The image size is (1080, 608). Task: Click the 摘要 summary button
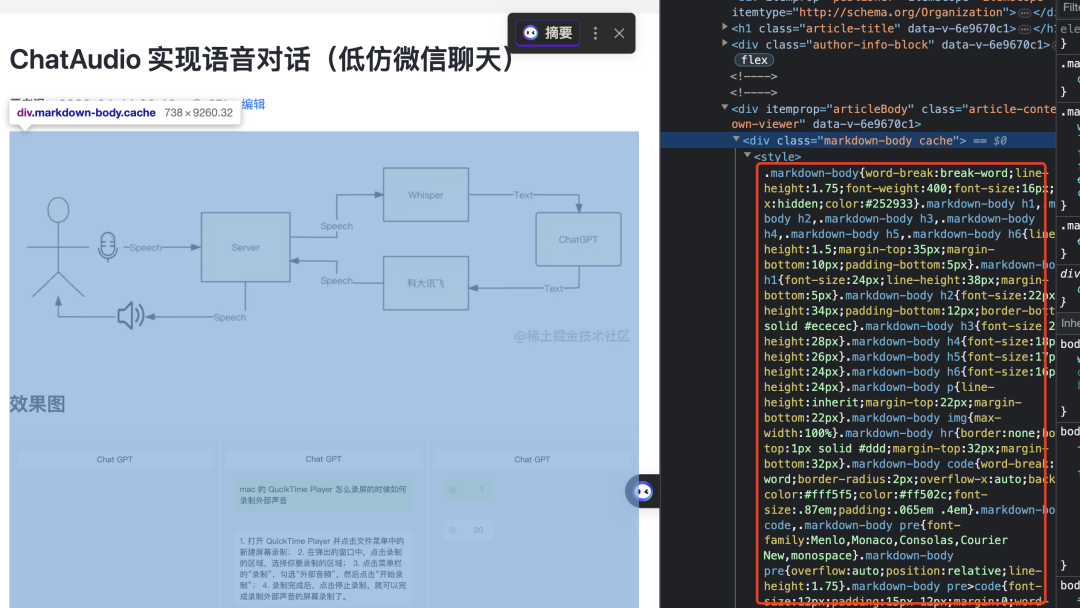click(545, 32)
